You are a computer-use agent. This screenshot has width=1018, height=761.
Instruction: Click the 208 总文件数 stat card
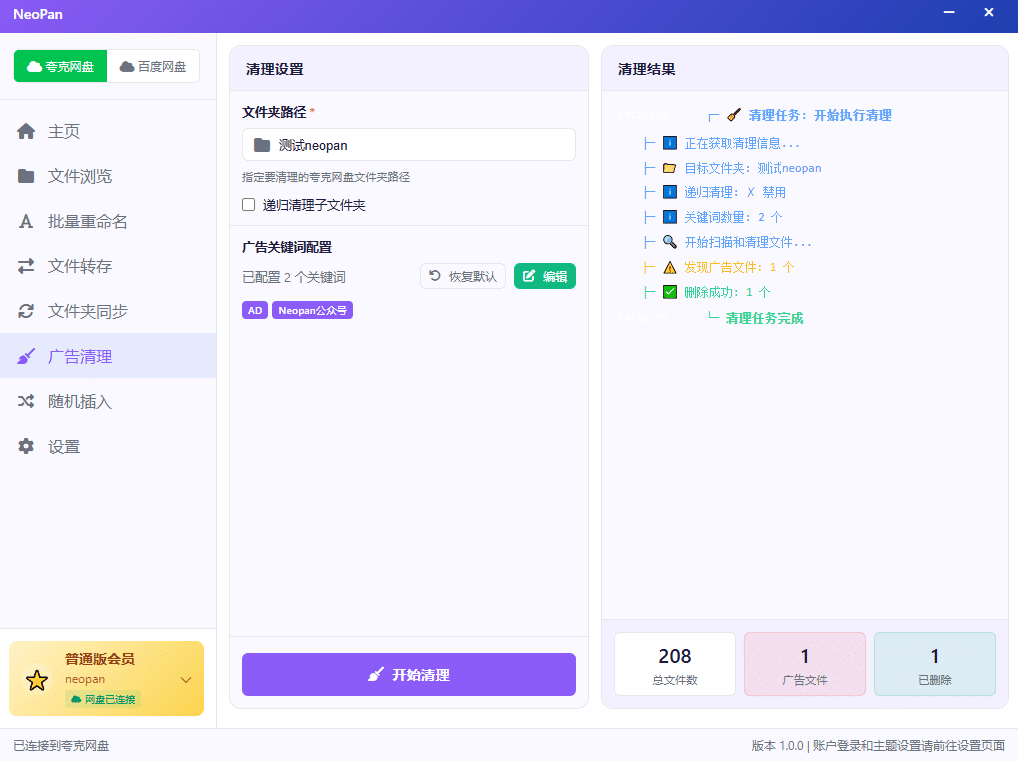675,664
